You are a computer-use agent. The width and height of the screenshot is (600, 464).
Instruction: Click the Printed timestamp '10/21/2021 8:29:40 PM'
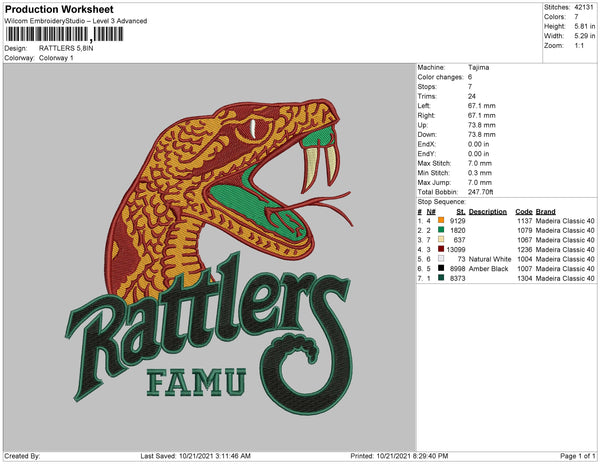(x=412, y=456)
